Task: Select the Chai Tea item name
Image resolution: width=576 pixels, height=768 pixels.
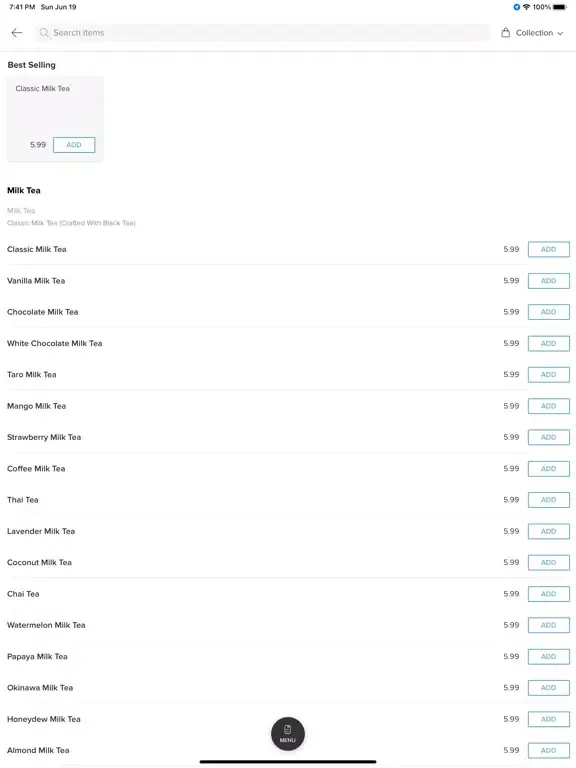Action: click(23, 594)
